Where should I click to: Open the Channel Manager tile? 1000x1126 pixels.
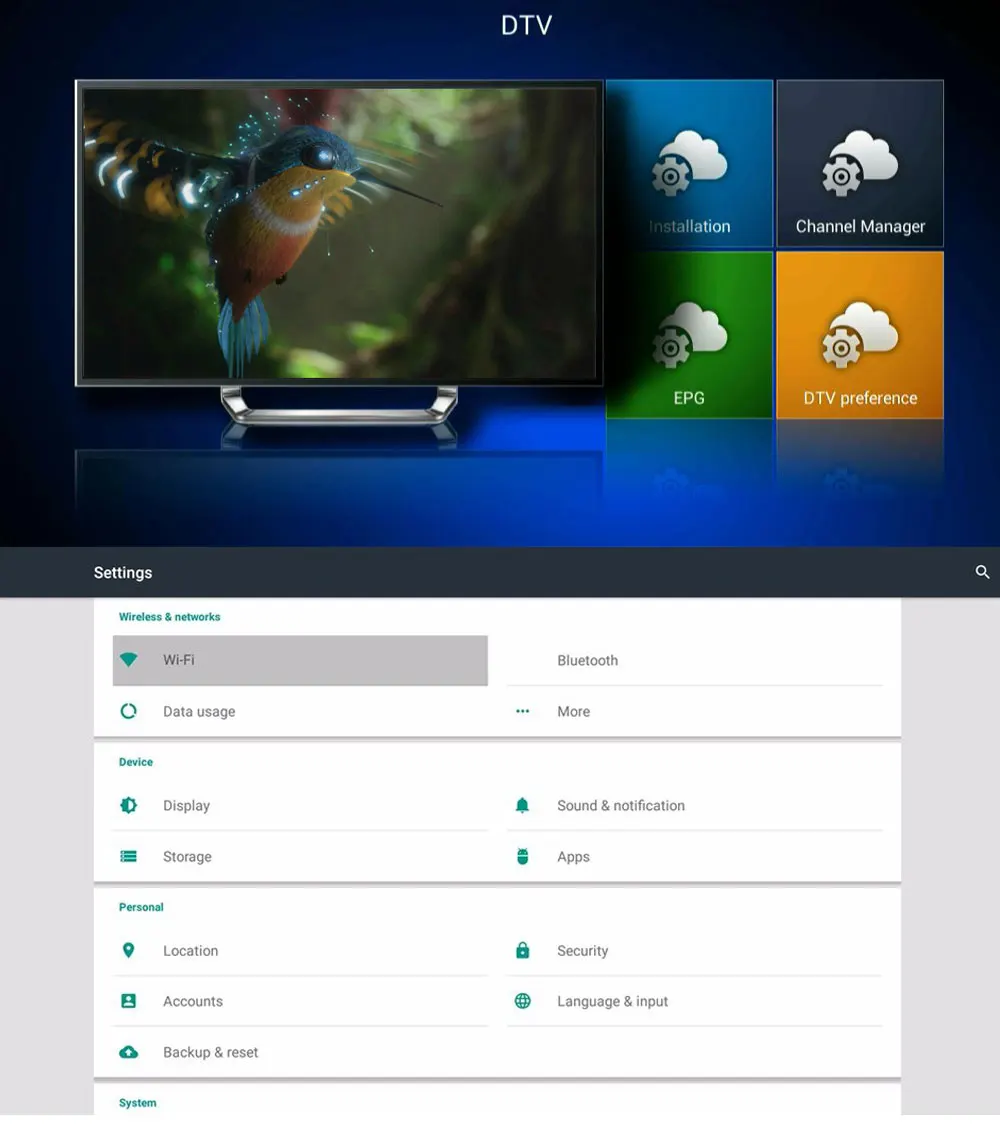860,164
